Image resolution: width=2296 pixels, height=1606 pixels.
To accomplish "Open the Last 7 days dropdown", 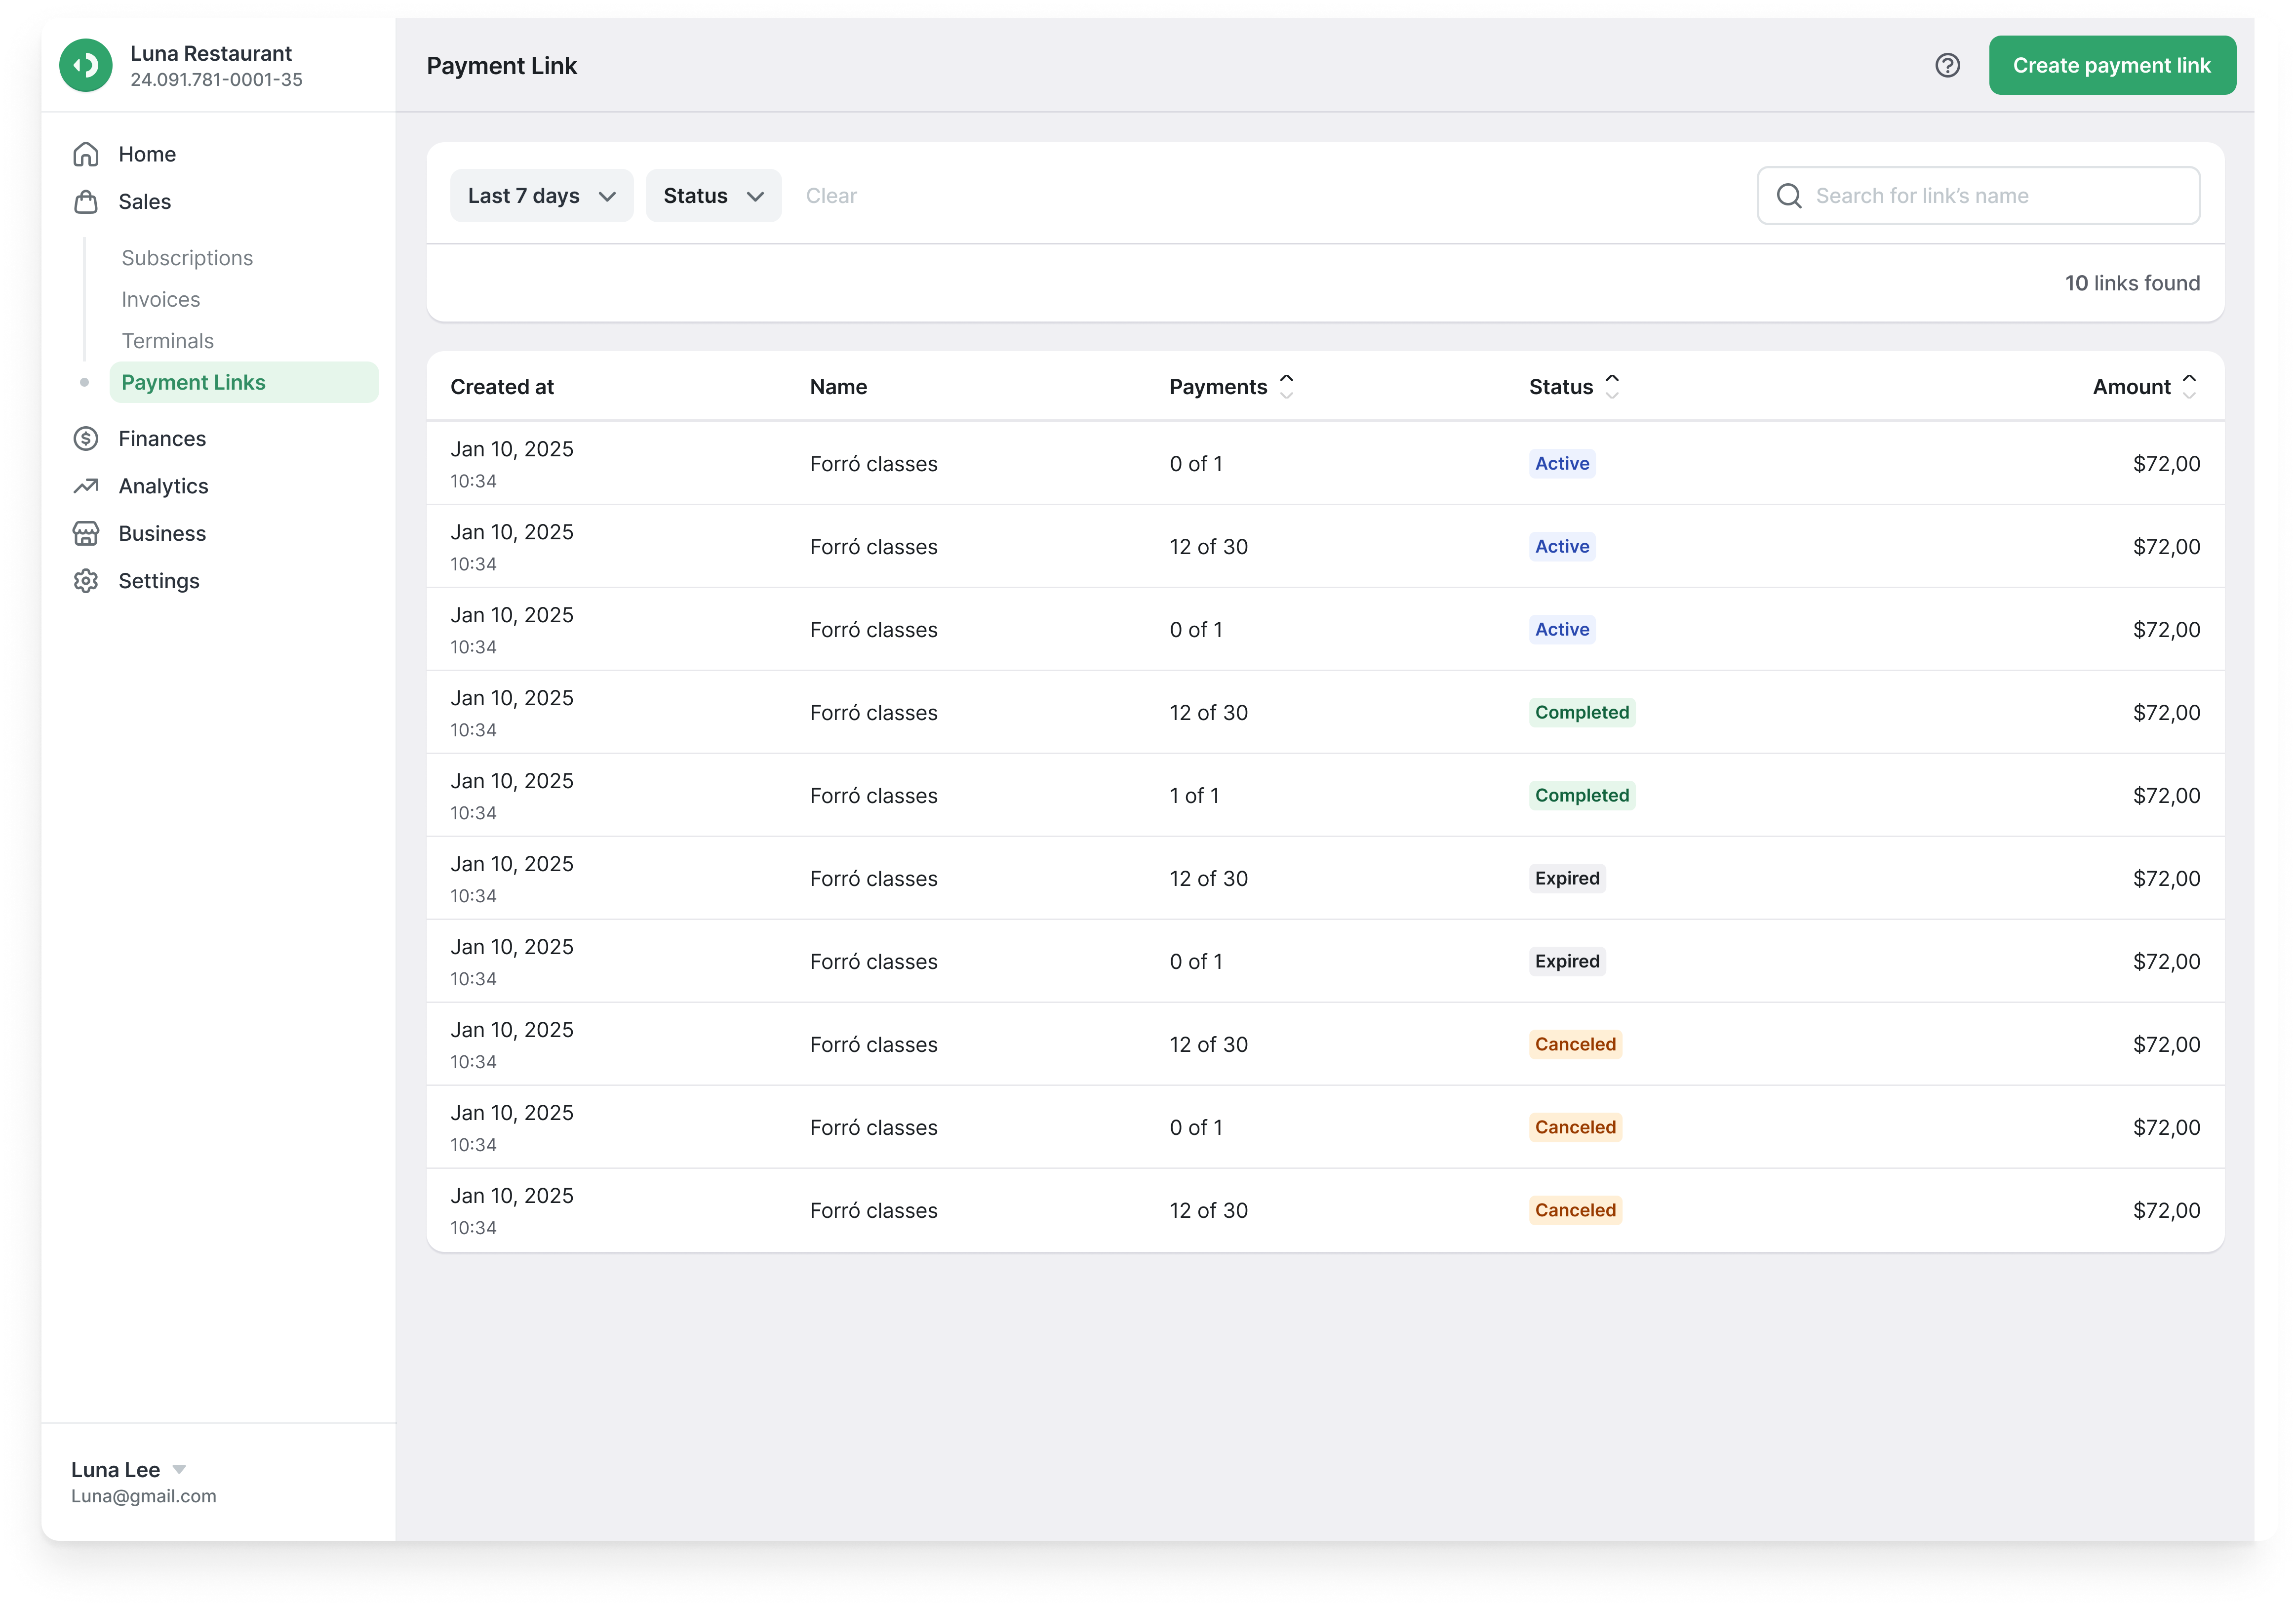I will (541, 196).
